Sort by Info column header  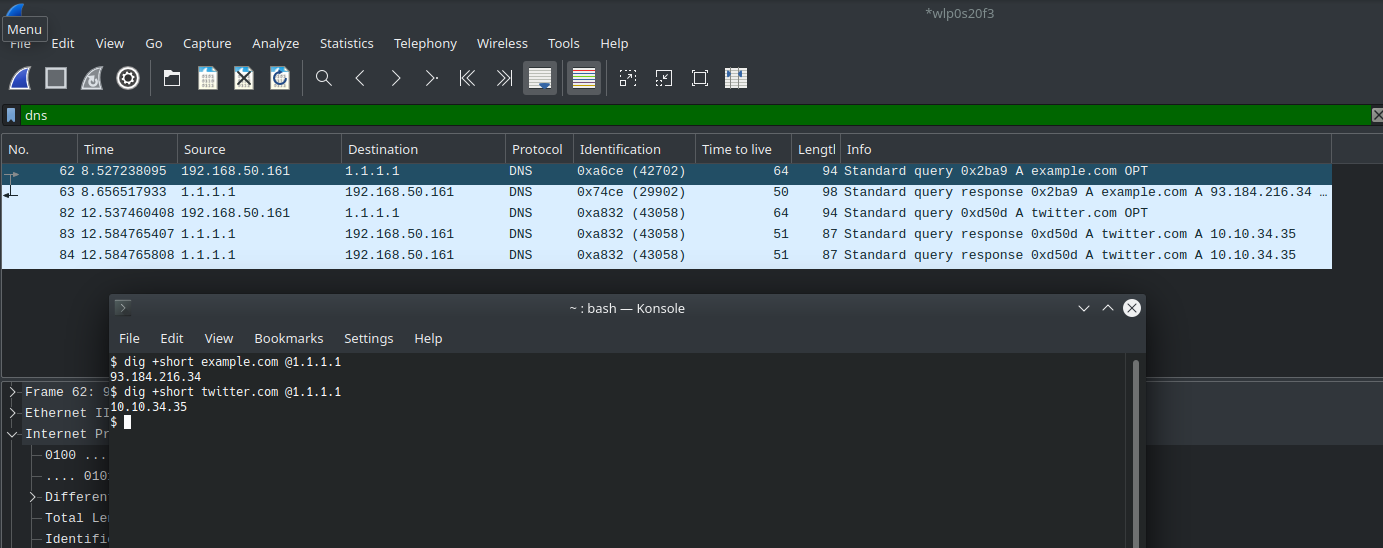pyautogui.click(x=1086, y=149)
